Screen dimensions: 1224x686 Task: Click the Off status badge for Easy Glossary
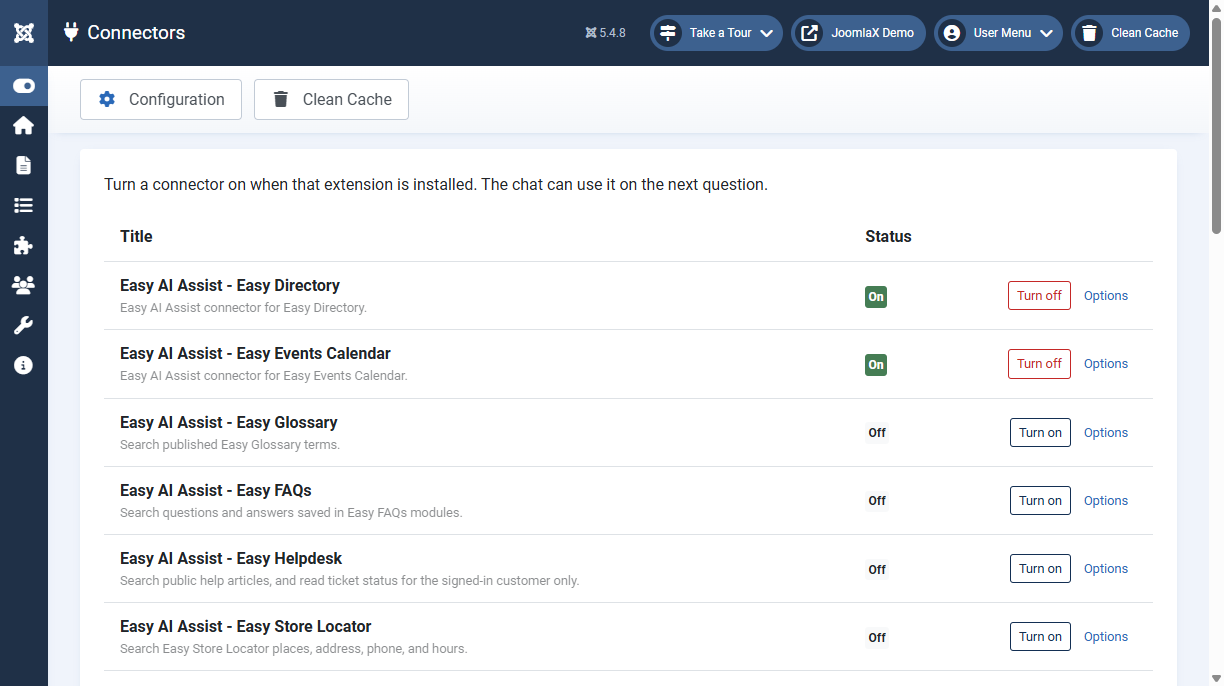[x=877, y=433]
